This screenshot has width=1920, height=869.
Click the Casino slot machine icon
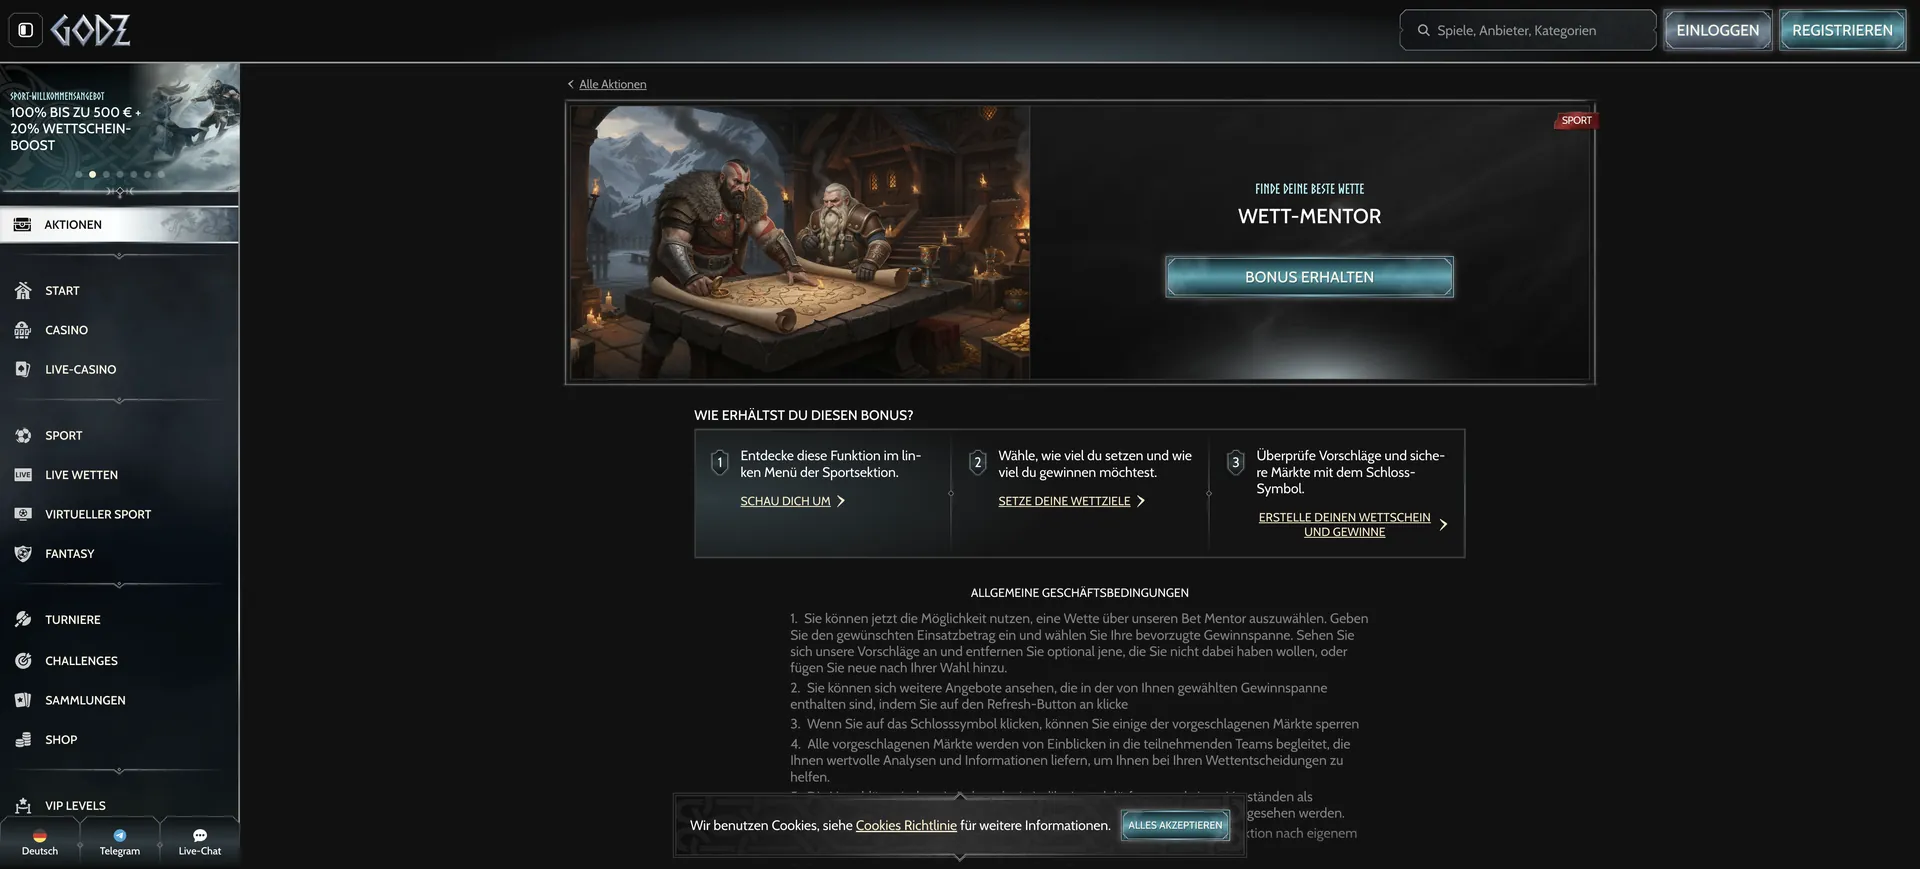tap(23, 330)
